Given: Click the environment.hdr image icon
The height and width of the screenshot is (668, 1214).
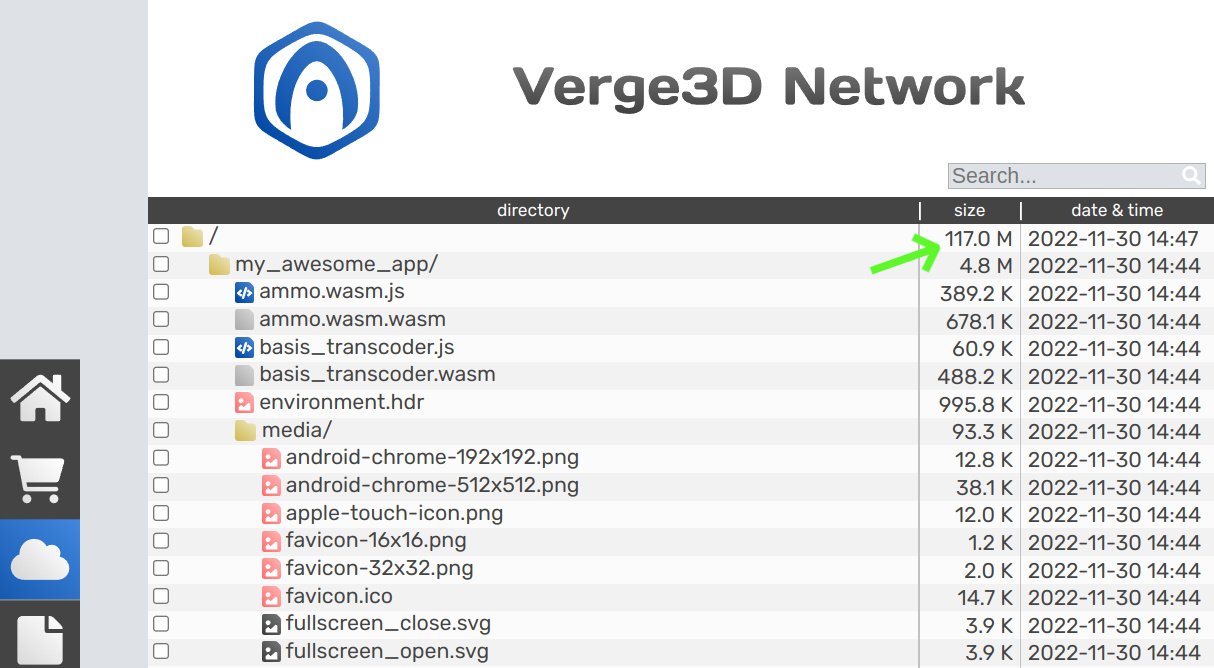Looking at the screenshot, I should (244, 403).
